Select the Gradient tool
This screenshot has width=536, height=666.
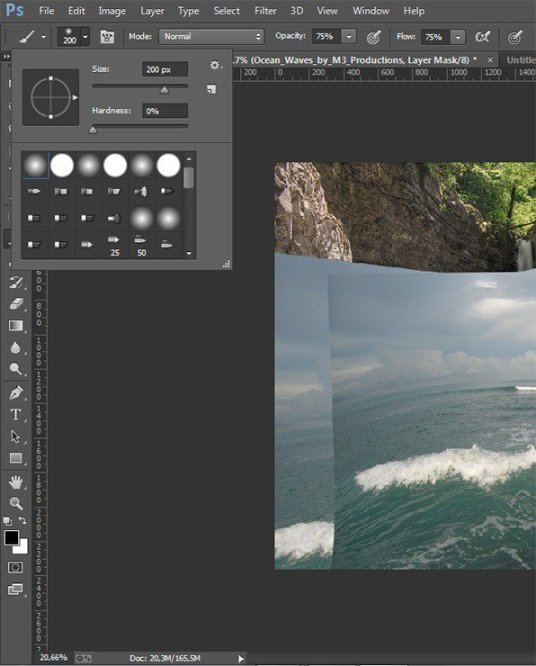[x=16, y=326]
